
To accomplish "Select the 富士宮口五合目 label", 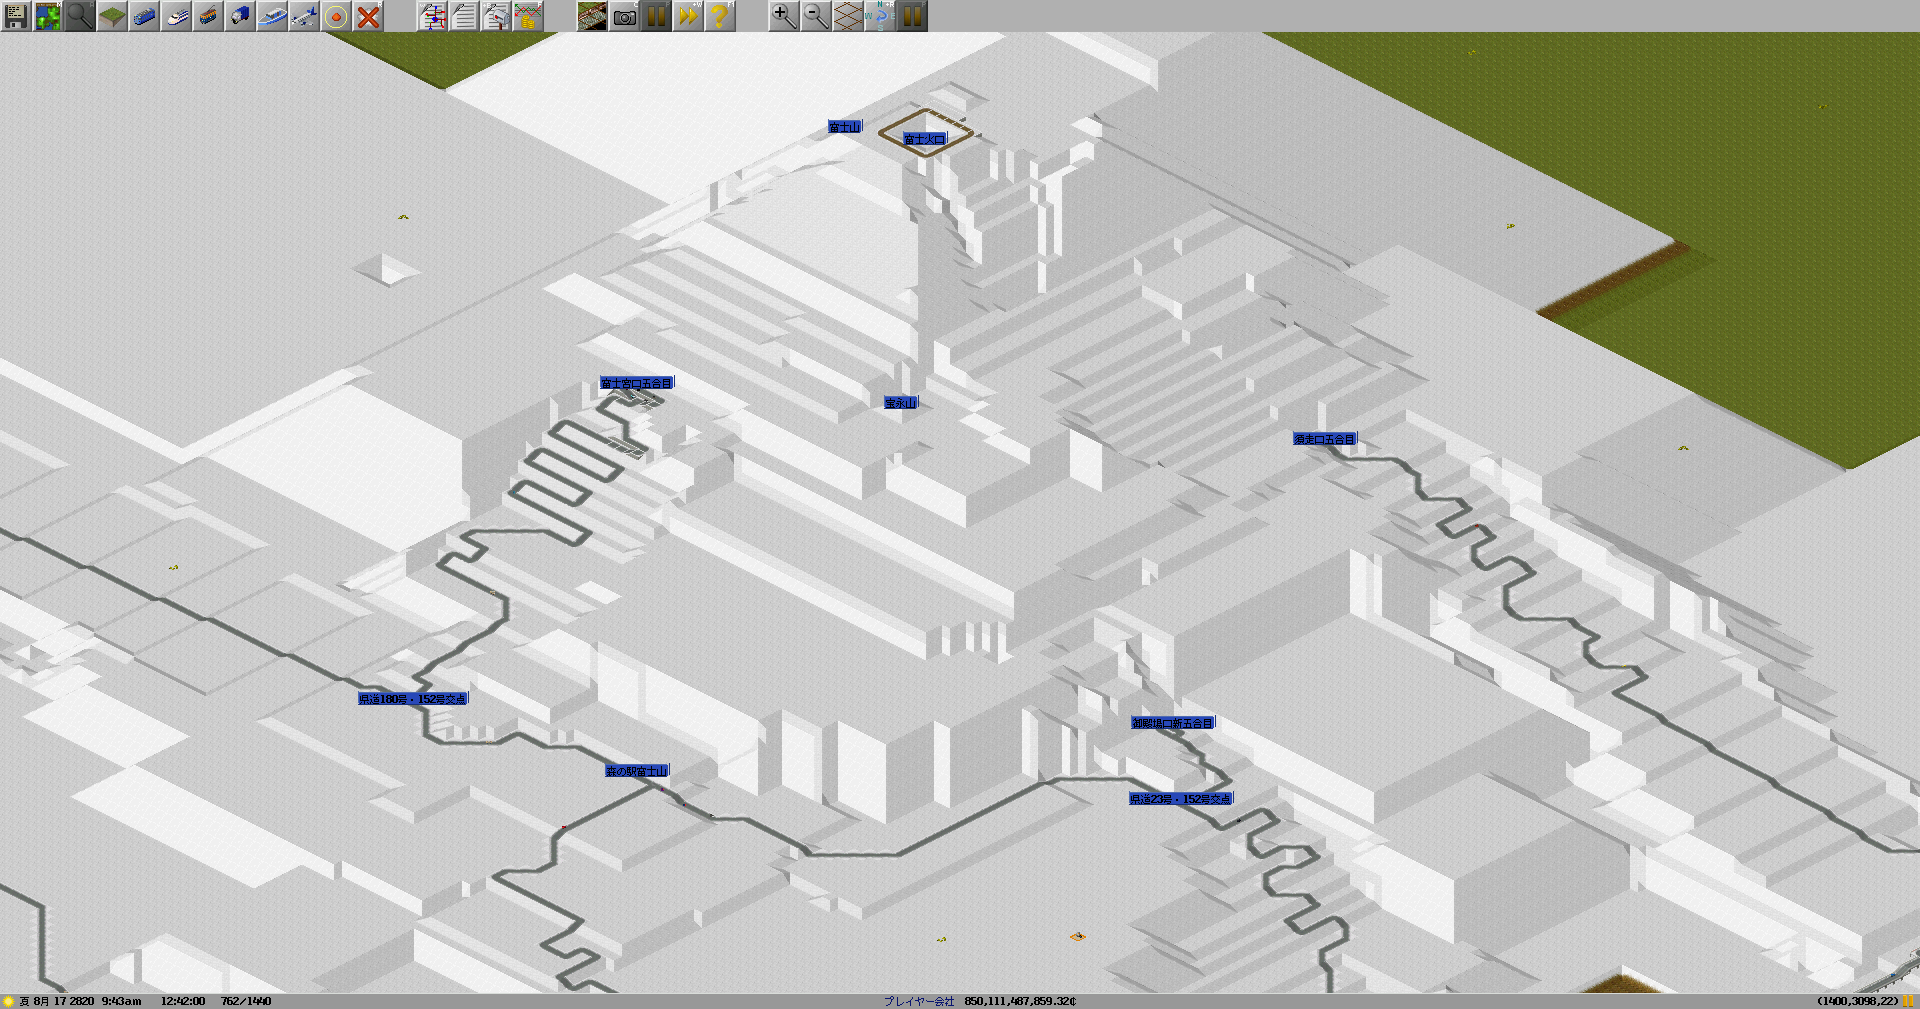I will 637,383.
